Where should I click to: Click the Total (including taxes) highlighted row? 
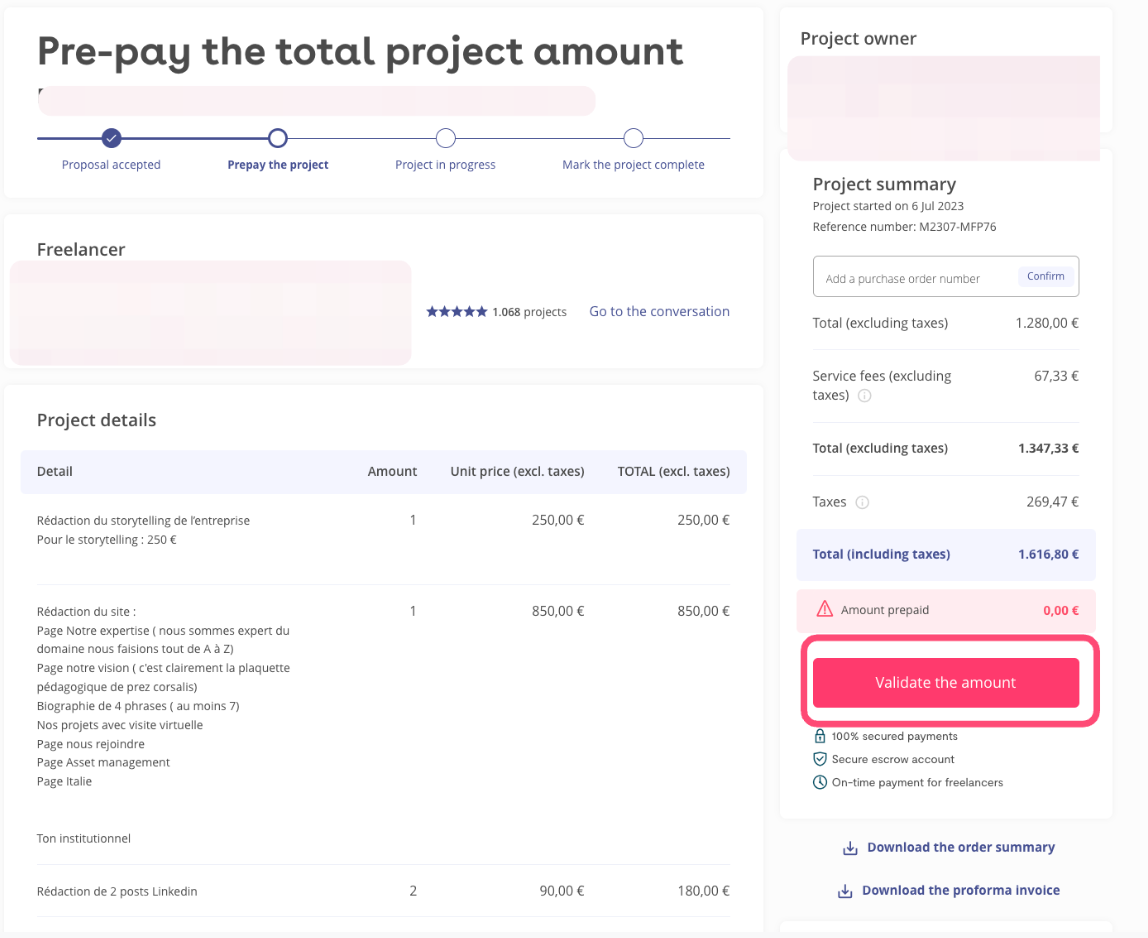(x=945, y=554)
